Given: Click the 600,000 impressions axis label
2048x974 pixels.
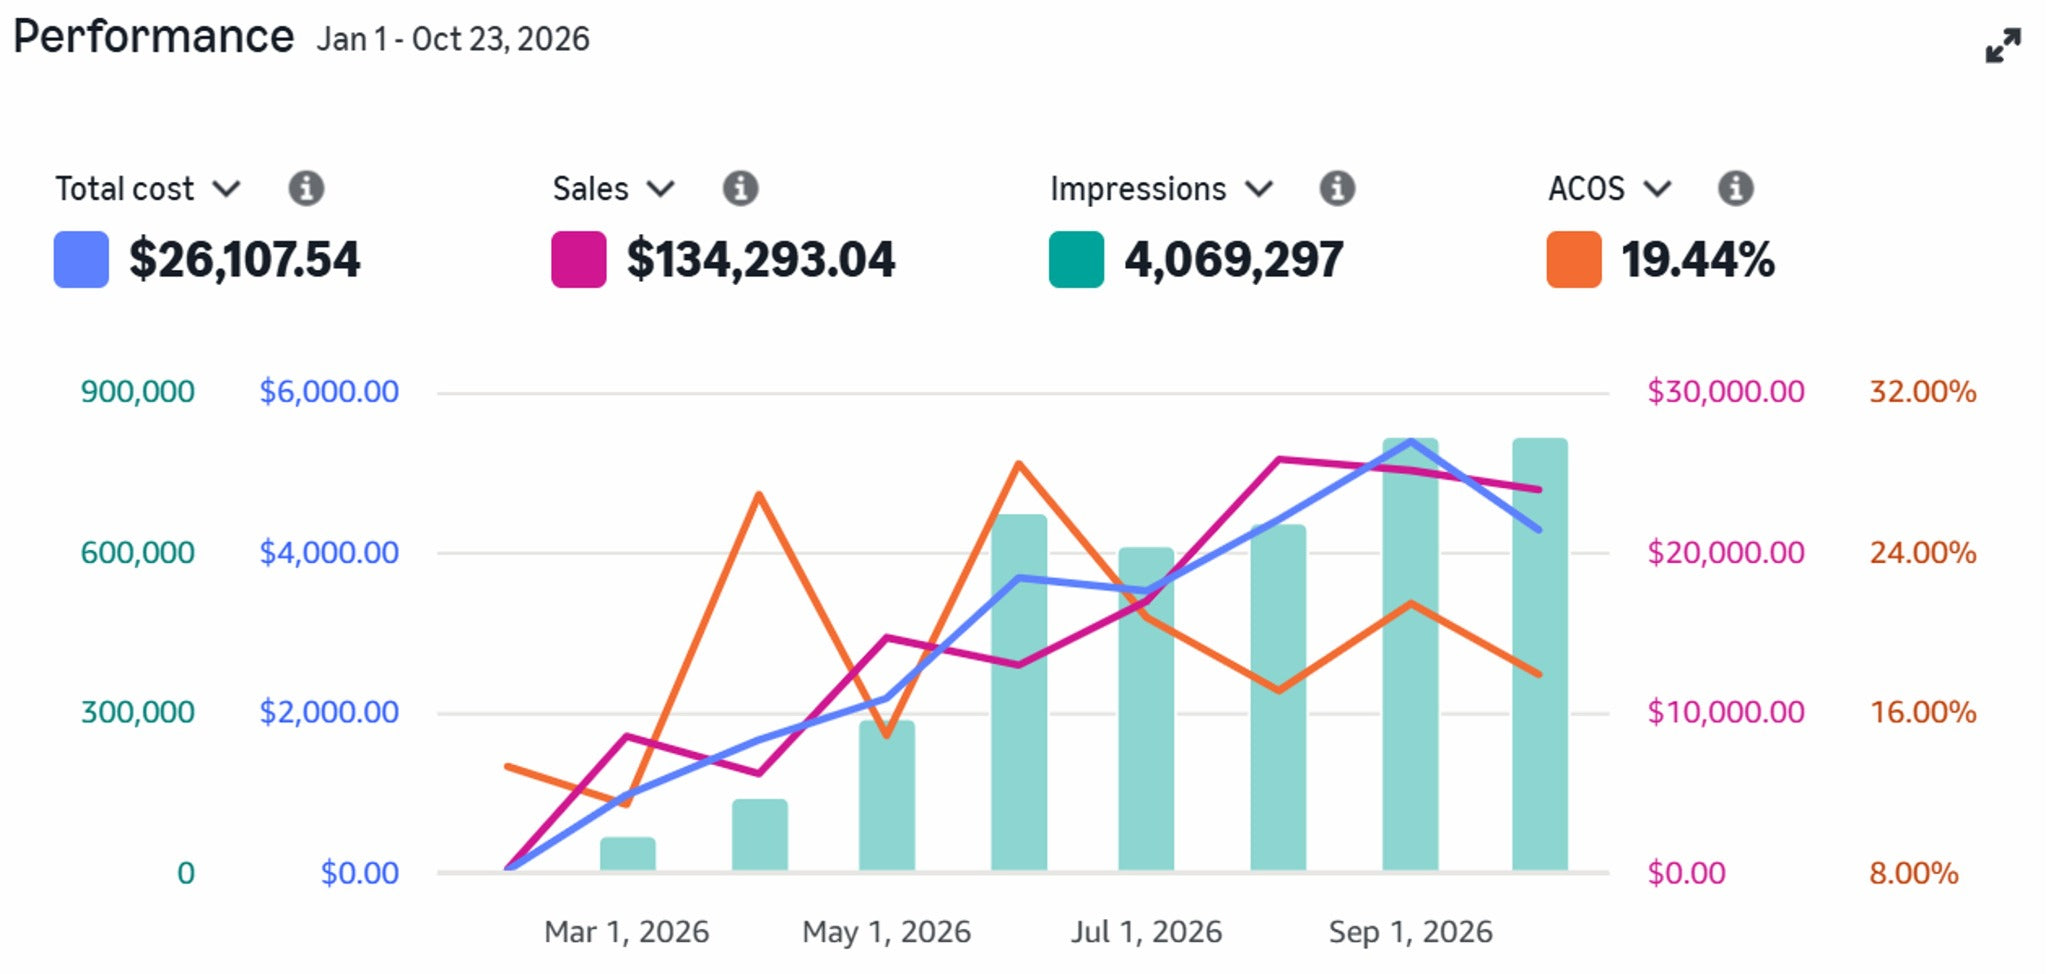Looking at the screenshot, I should [138, 553].
